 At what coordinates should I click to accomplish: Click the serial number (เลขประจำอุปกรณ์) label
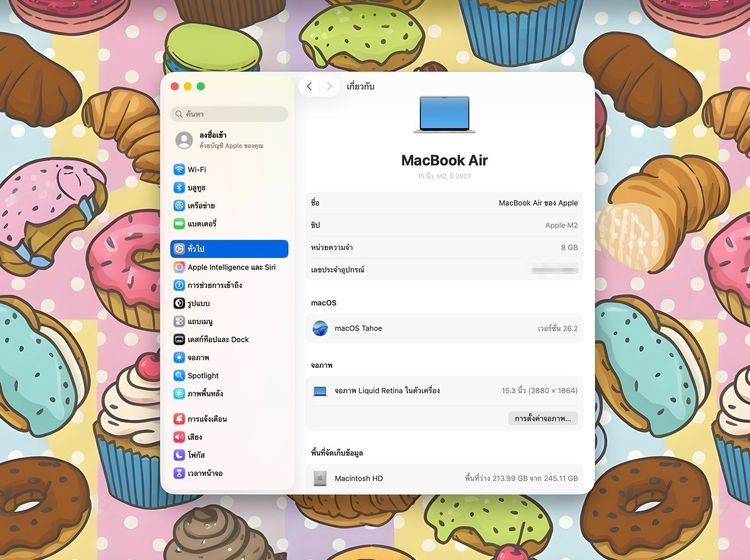tap(338, 270)
